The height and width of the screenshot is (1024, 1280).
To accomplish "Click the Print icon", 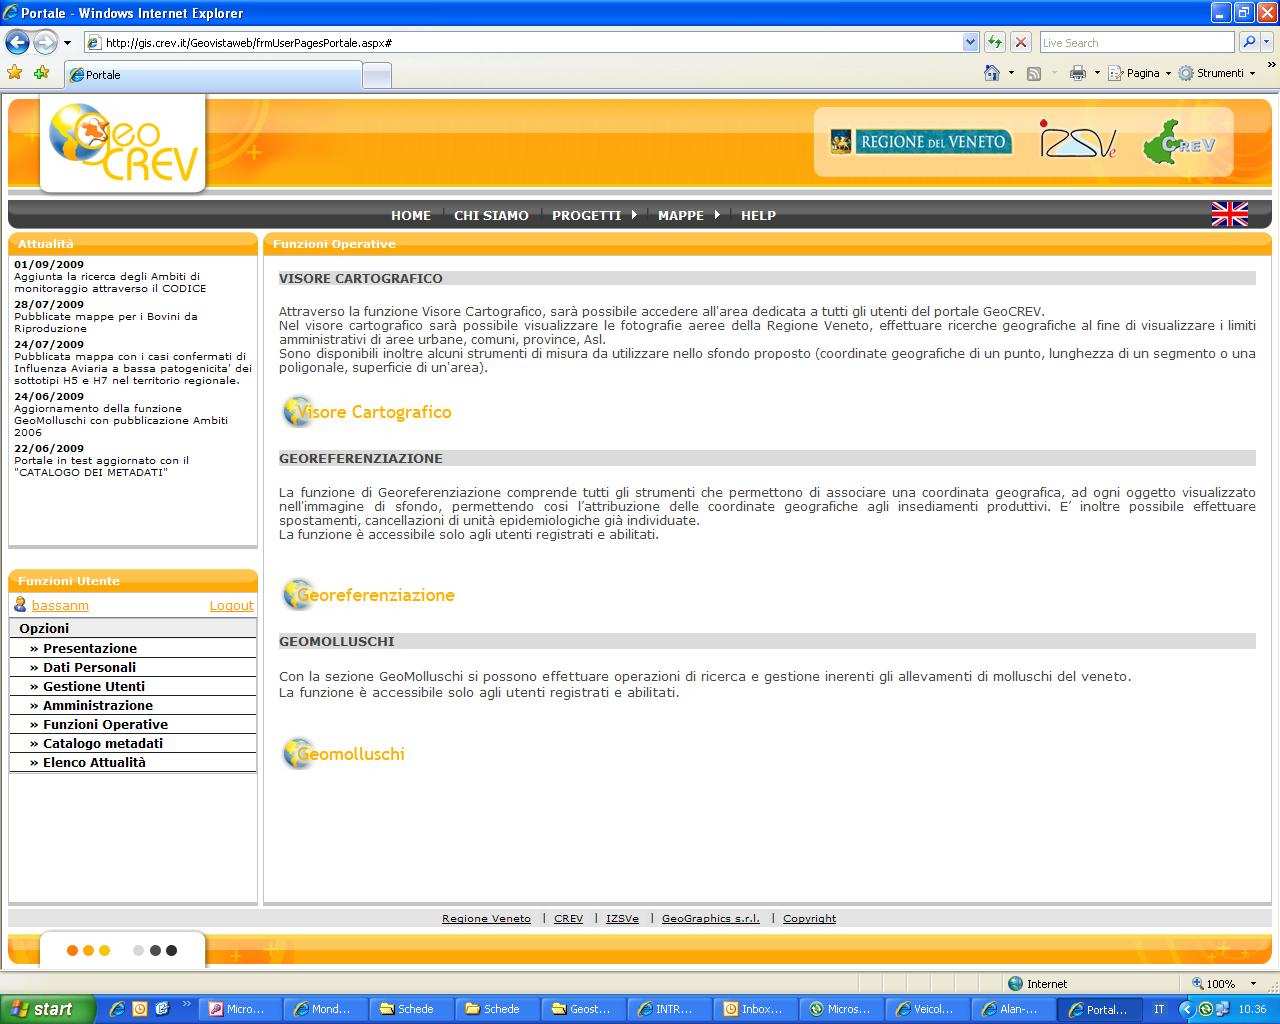I will point(1077,73).
